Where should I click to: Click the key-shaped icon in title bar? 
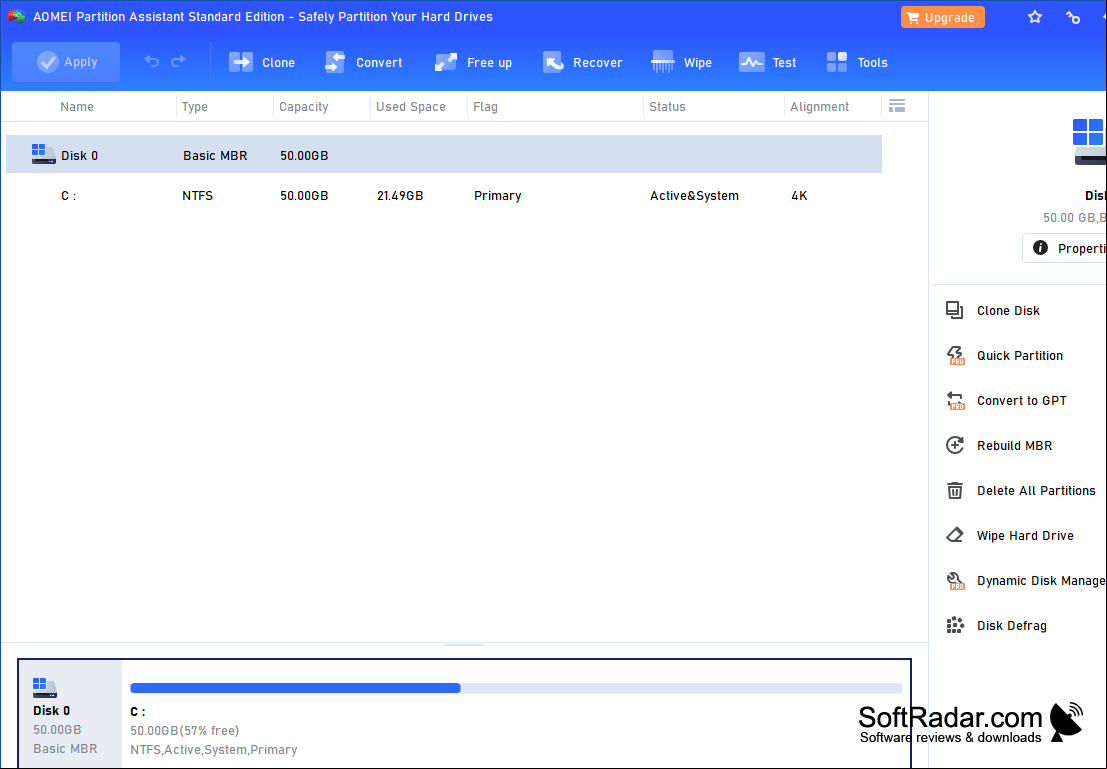(x=1073, y=18)
